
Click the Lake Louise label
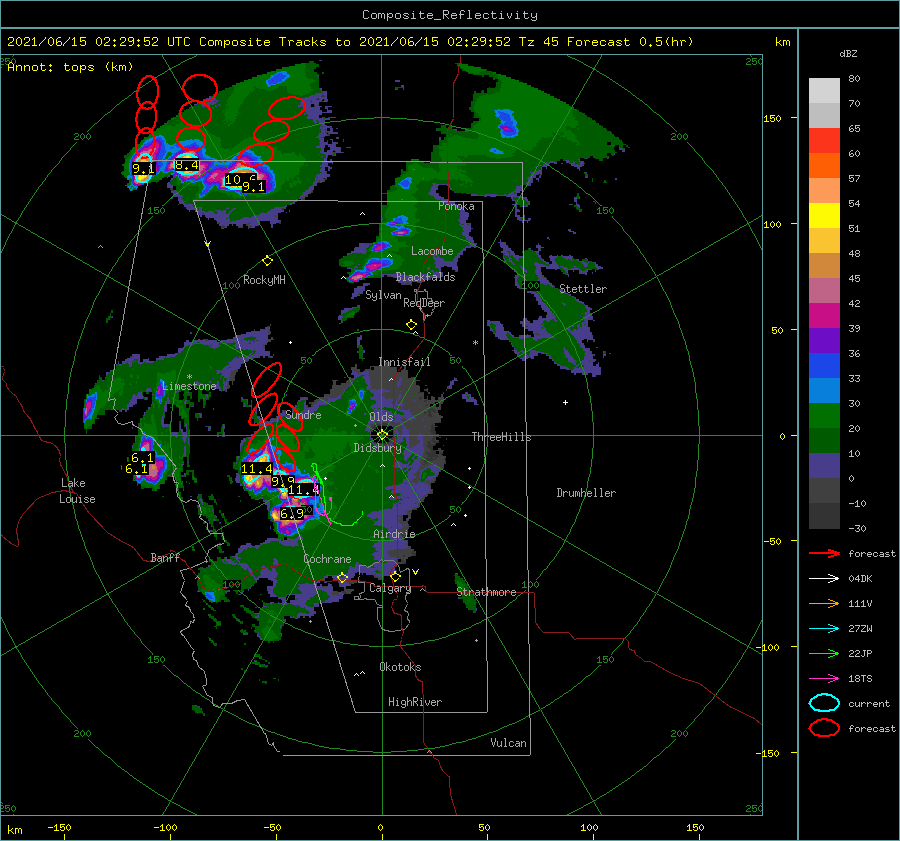pos(77,491)
